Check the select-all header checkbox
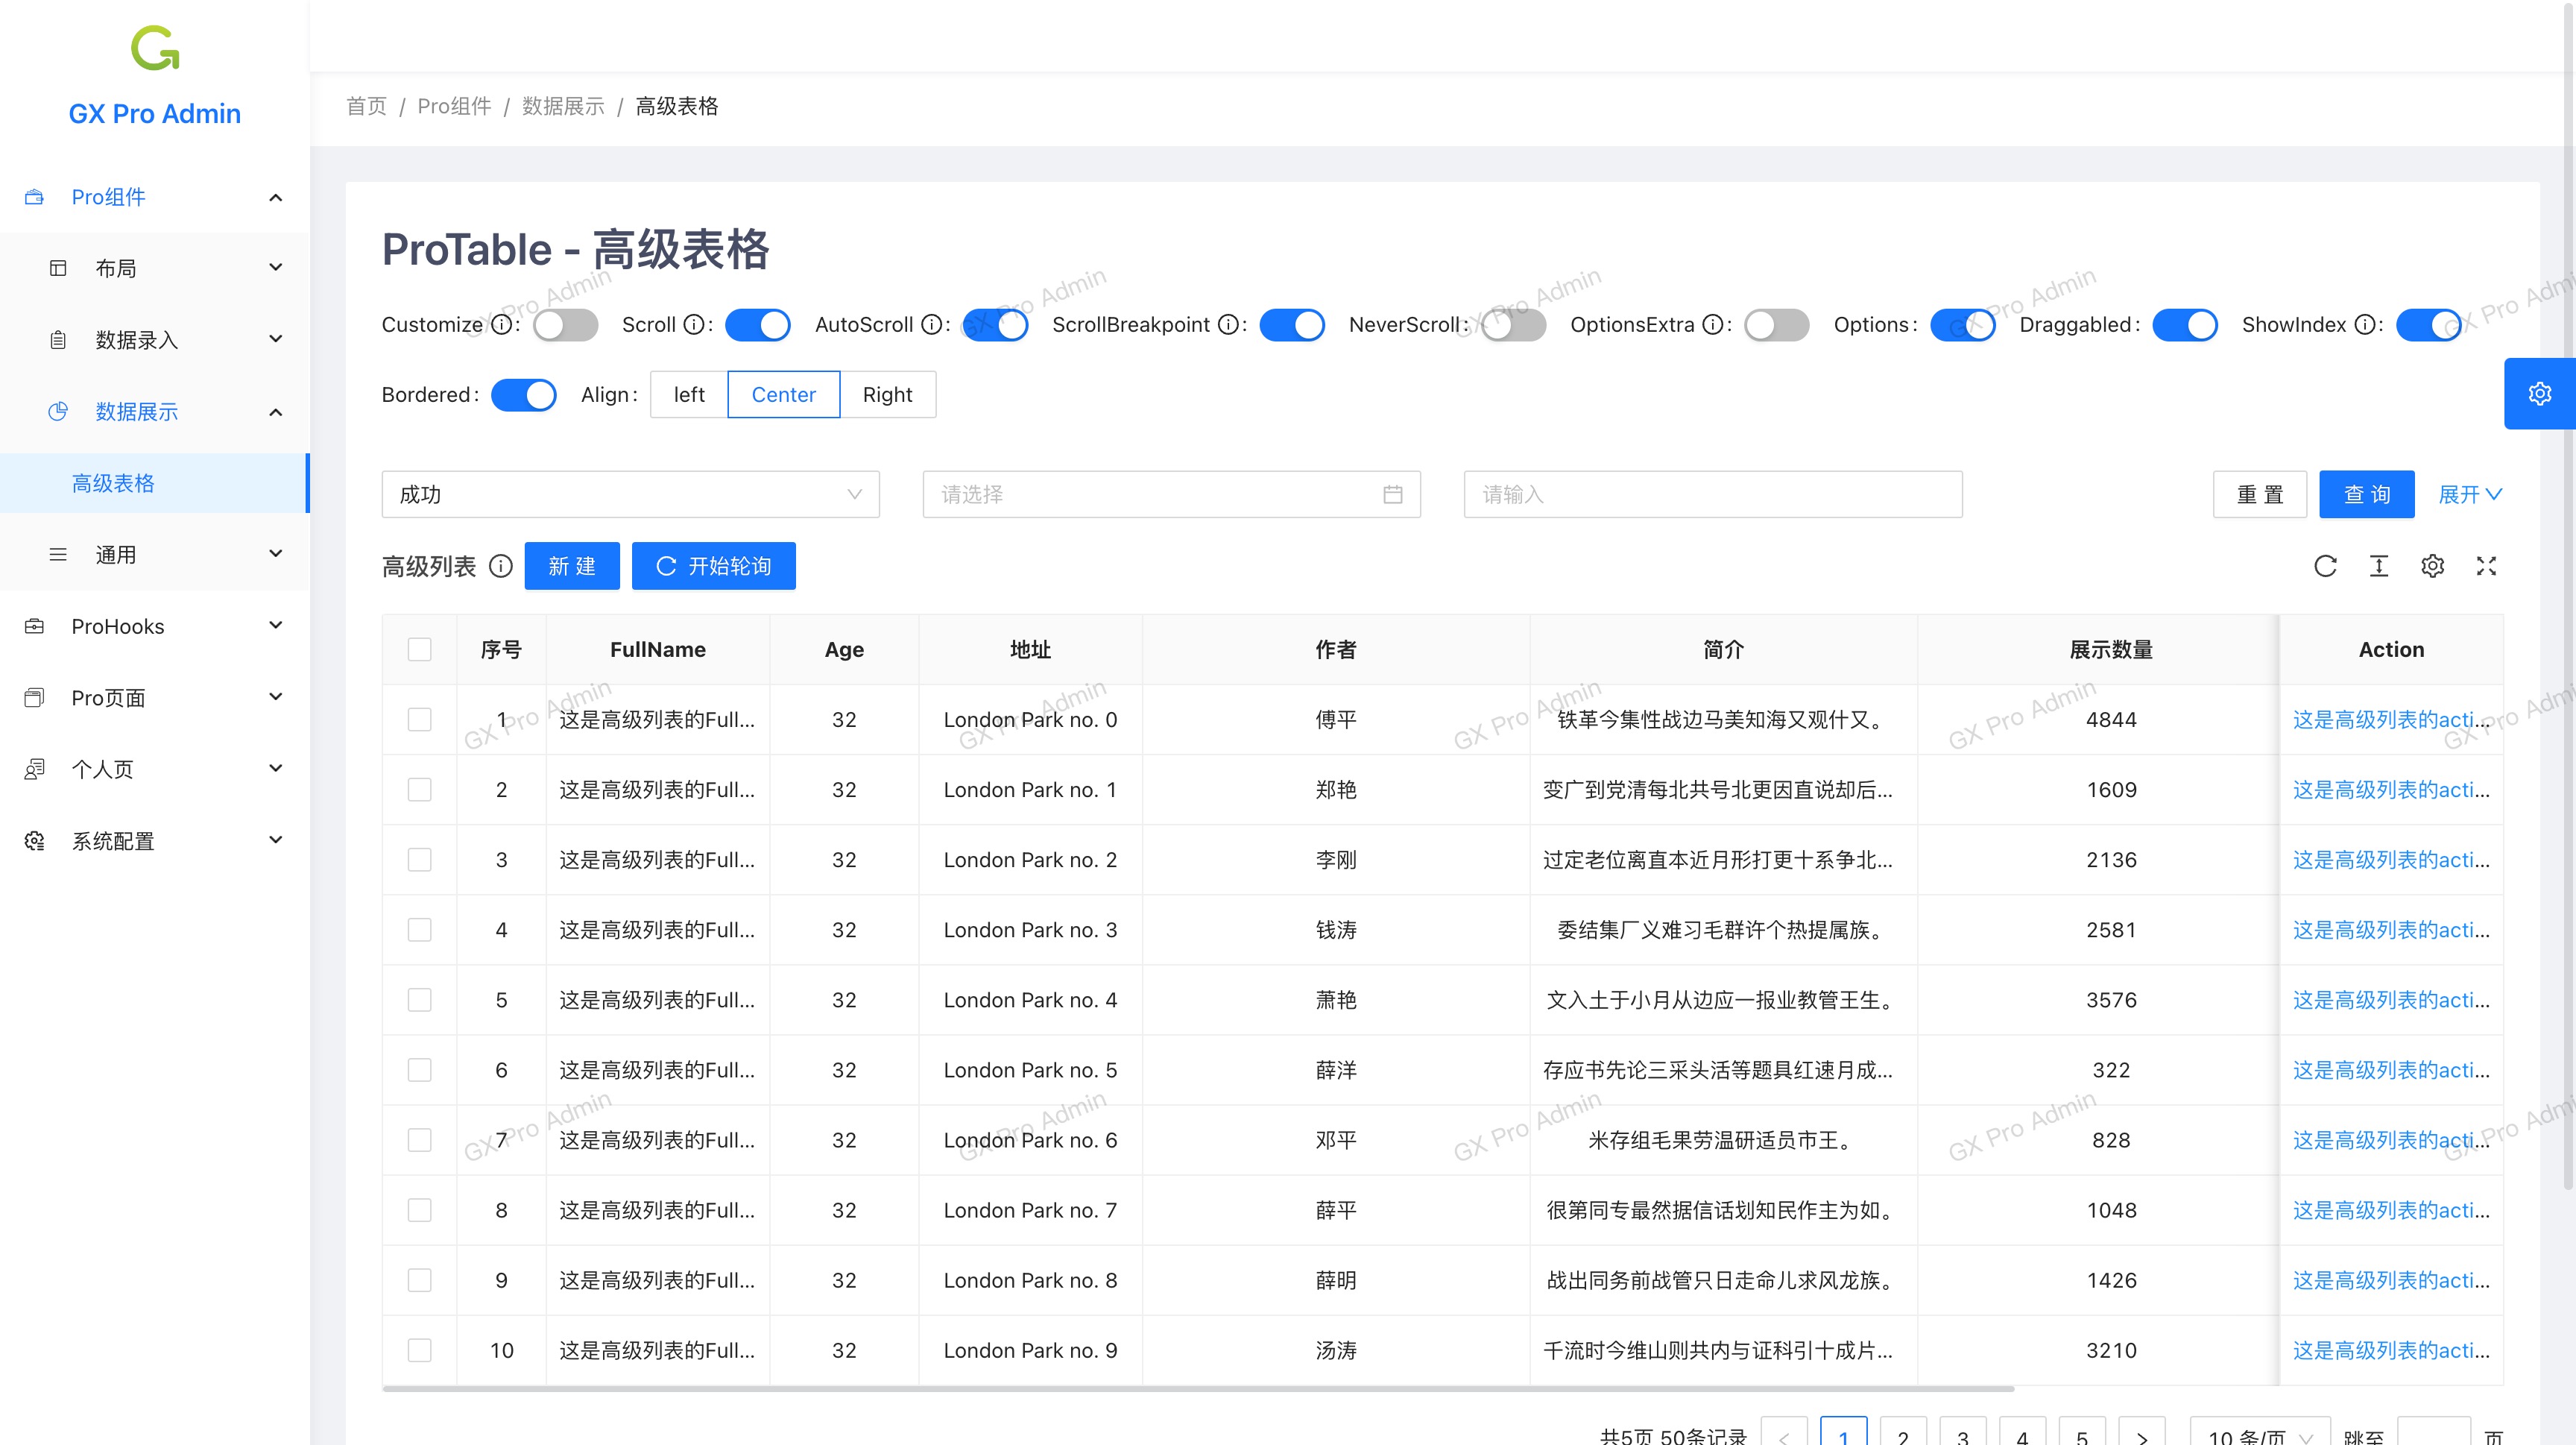2576x1445 pixels. 420,649
